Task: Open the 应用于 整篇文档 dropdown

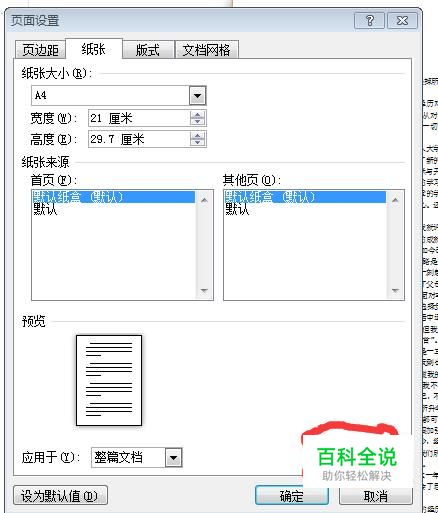Action: (136, 457)
